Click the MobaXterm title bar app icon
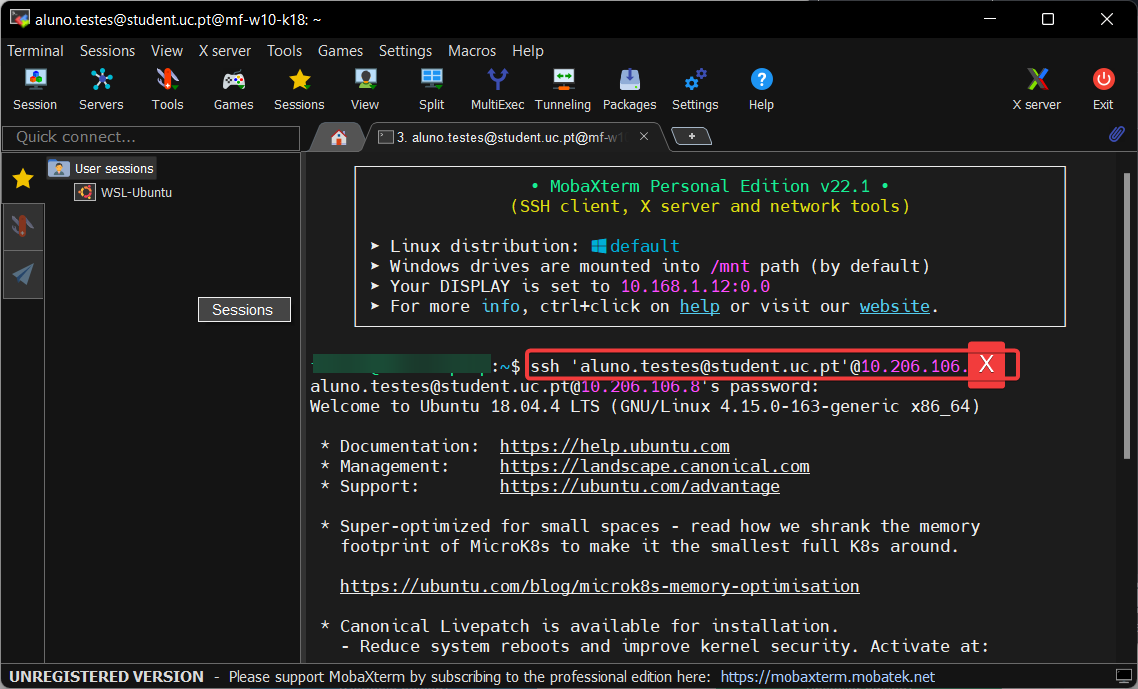Screen dimensions: 1138x689 (x=20, y=19)
